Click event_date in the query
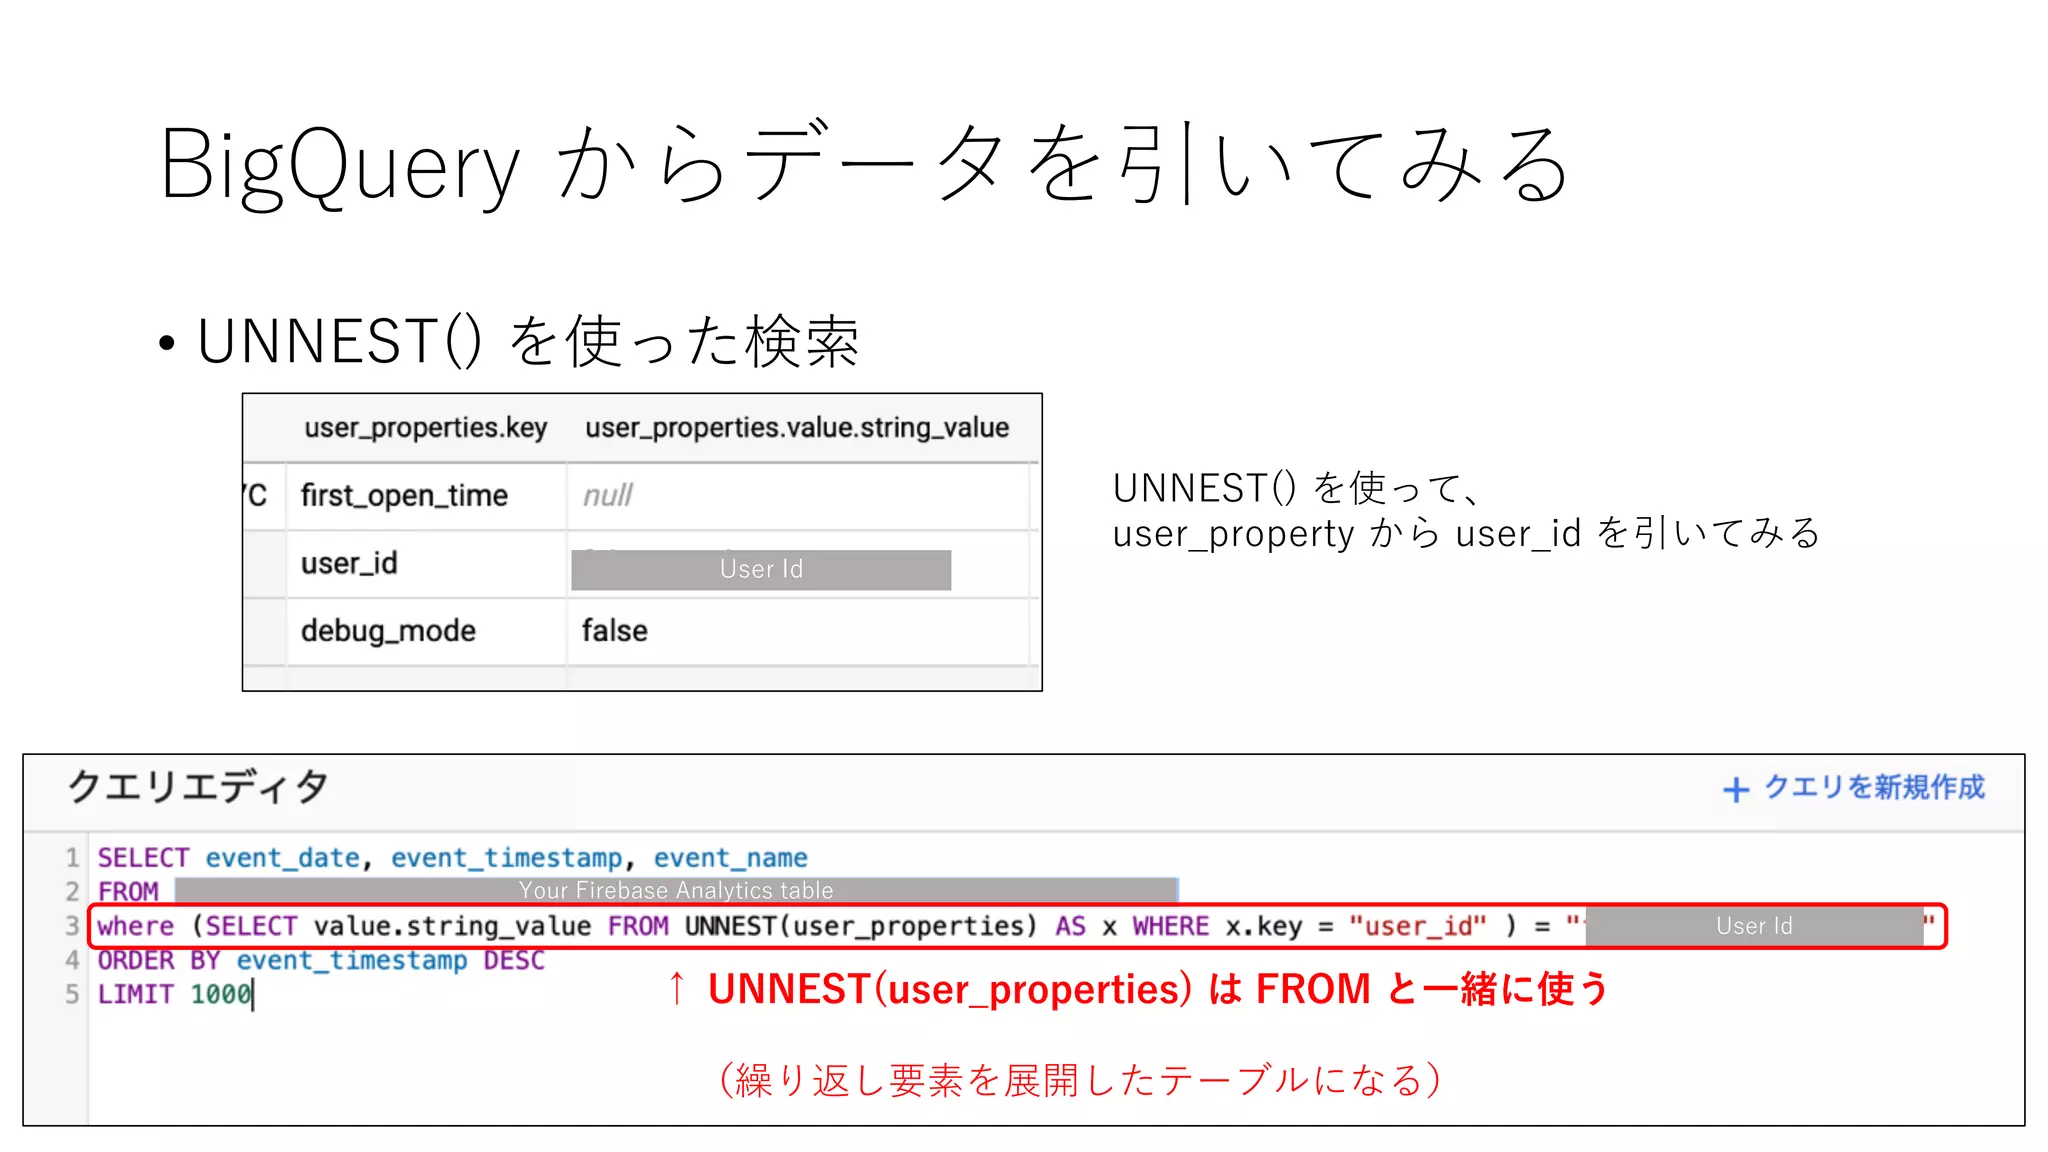The width and height of the screenshot is (2048, 1152). [x=283, y=858]
